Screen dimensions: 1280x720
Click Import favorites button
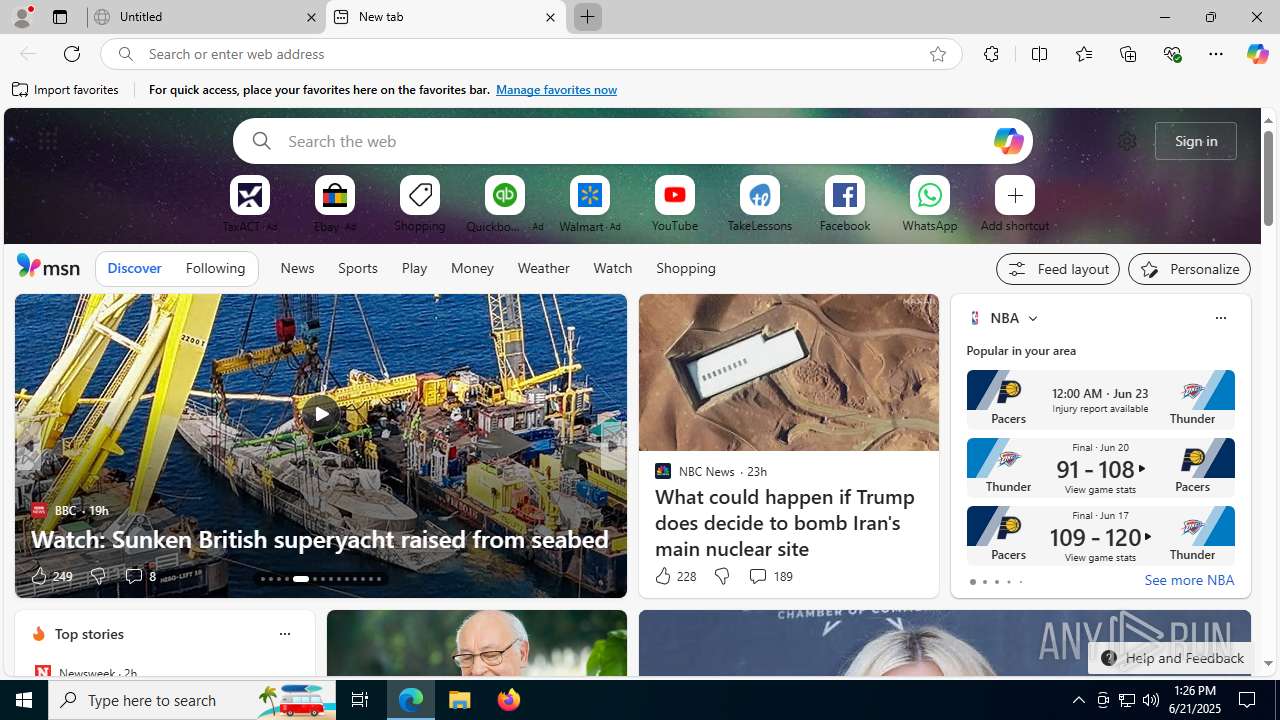coord(65,90)
